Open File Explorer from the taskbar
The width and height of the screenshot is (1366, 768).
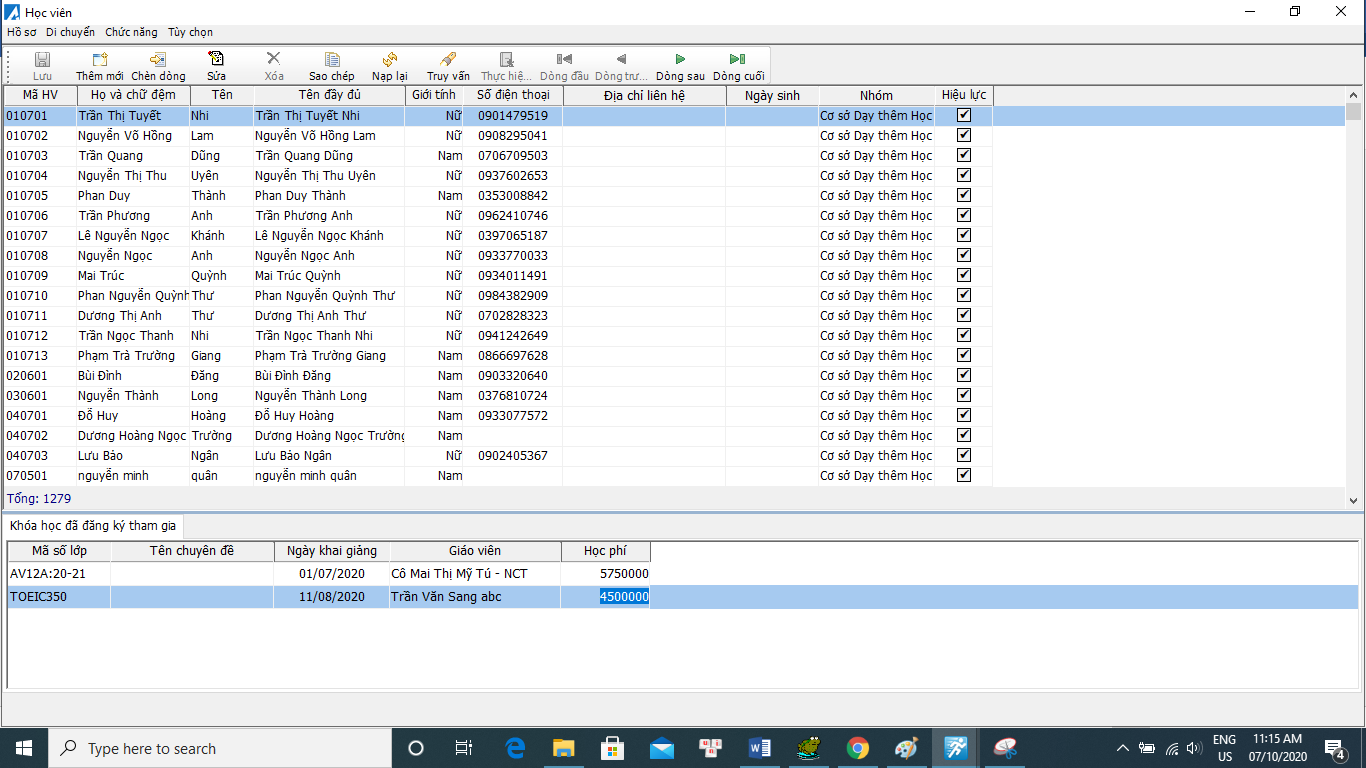coord(563,748)
